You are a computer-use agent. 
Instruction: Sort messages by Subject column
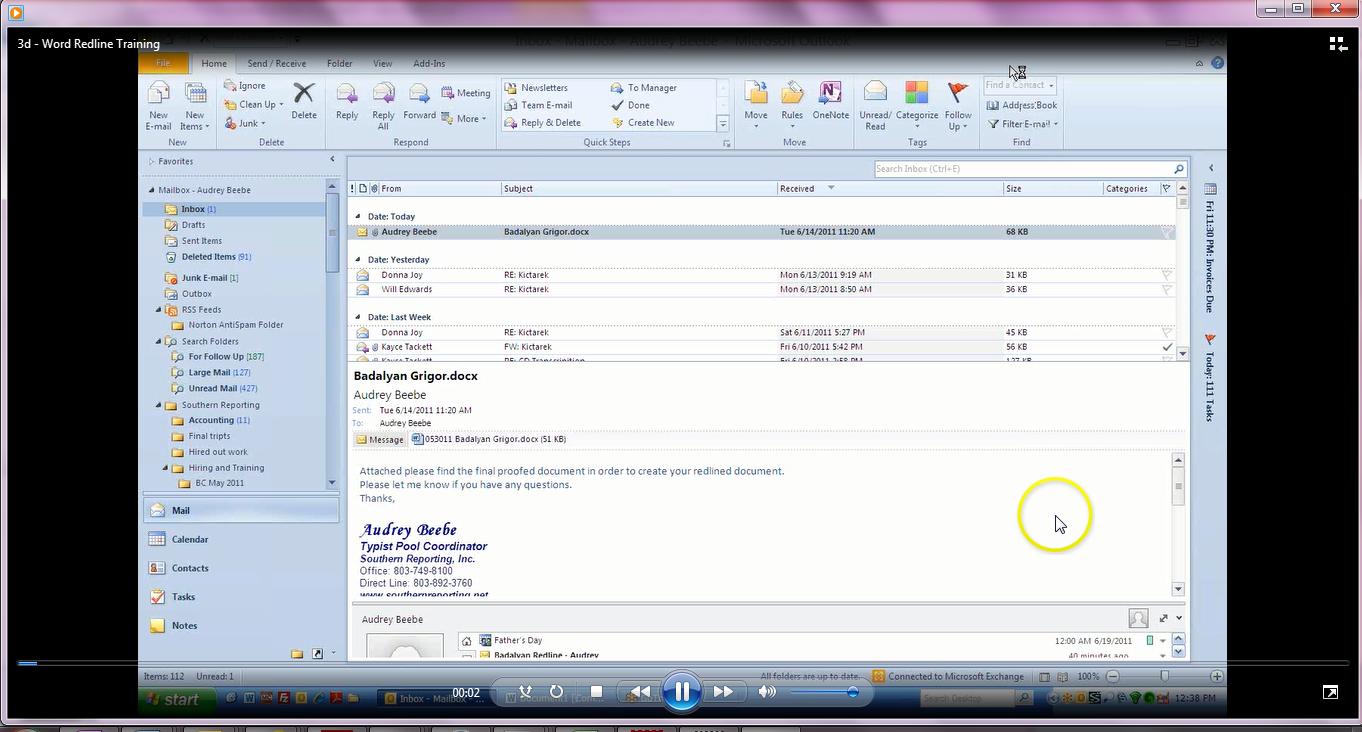(639, 188)
